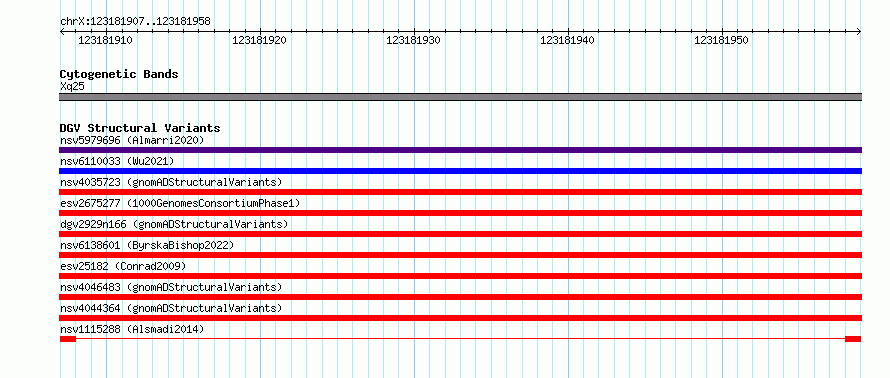
Task: Open variant label nsv4044364 (gnomADStructuralVariants)
Action: [171, 308]
